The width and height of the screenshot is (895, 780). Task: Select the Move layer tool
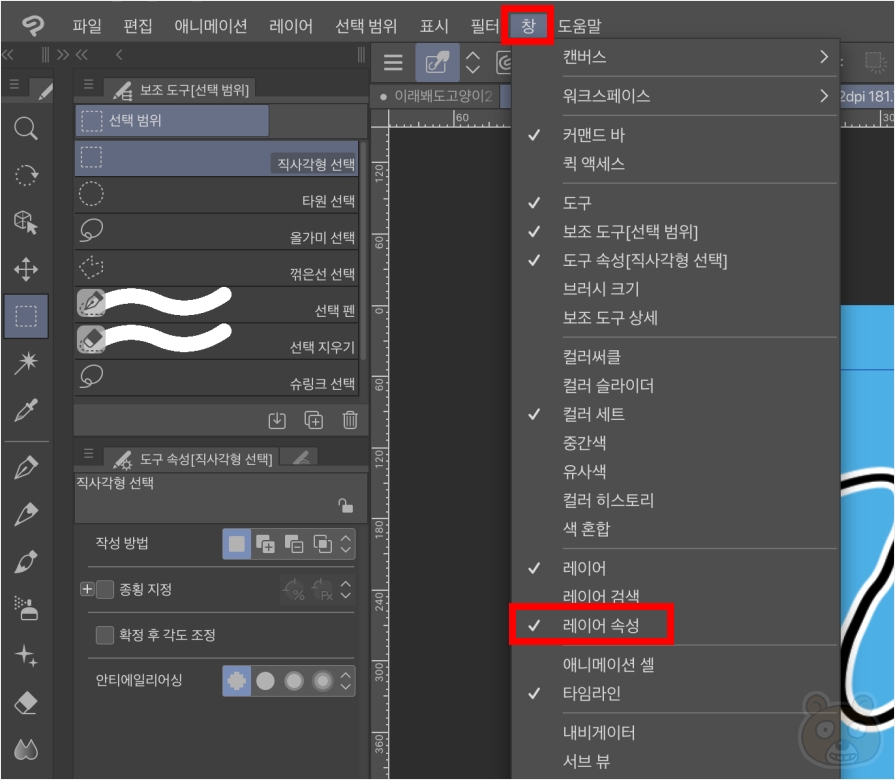26,269
